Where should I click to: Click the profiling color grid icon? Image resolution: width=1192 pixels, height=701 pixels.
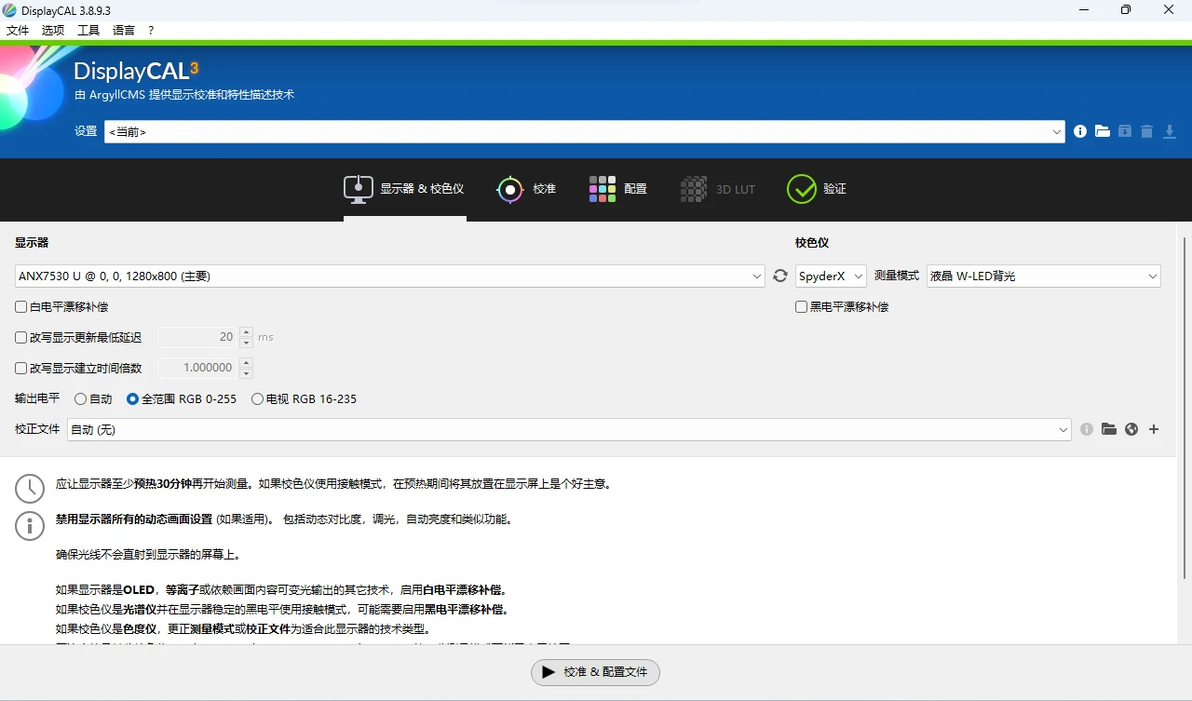602,189
